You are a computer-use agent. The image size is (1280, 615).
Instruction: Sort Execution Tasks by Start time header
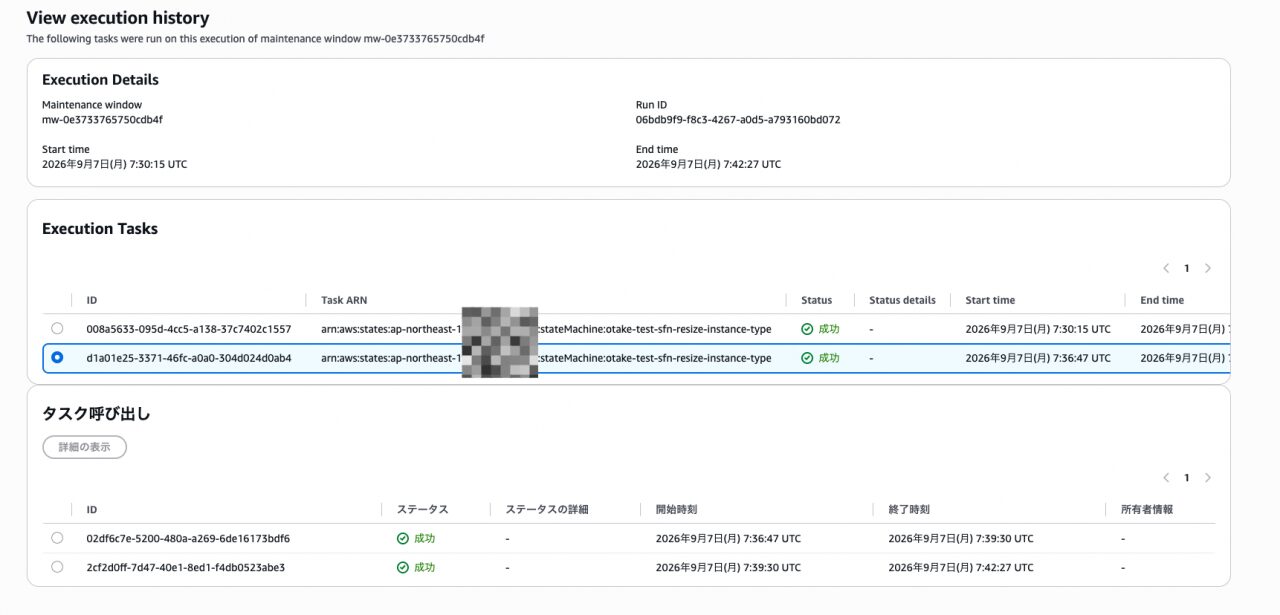[x=990, y=300]
